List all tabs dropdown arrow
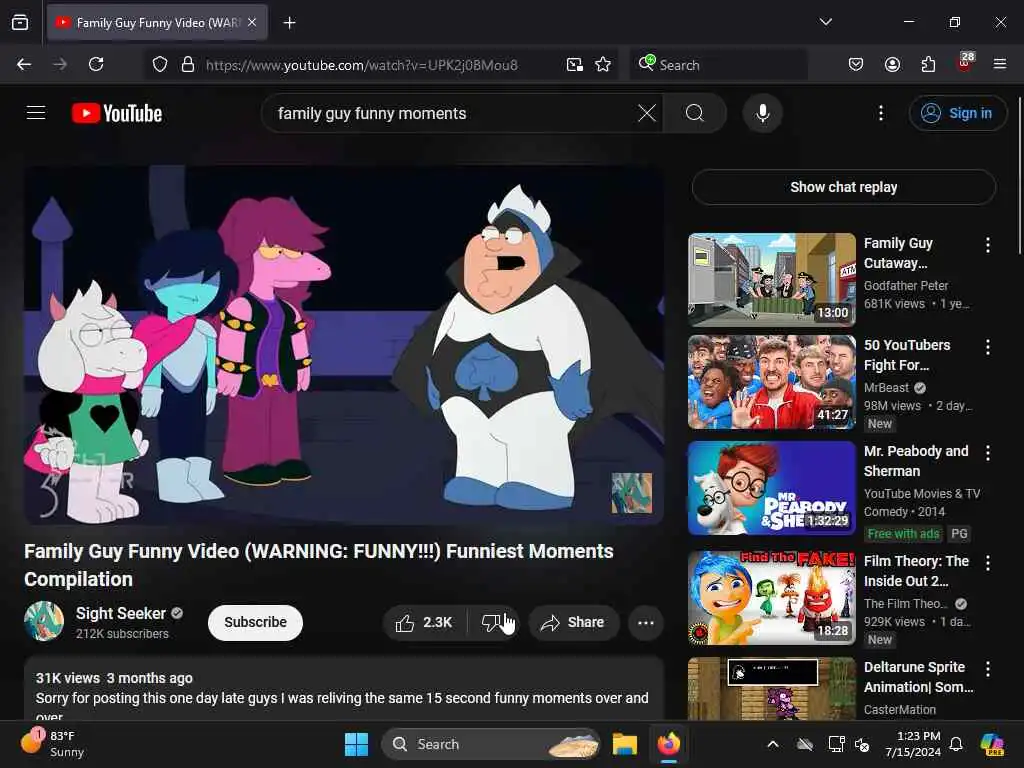Image resolution: width=1024 pixels, height=768 pixels. (x=825, y=22)
